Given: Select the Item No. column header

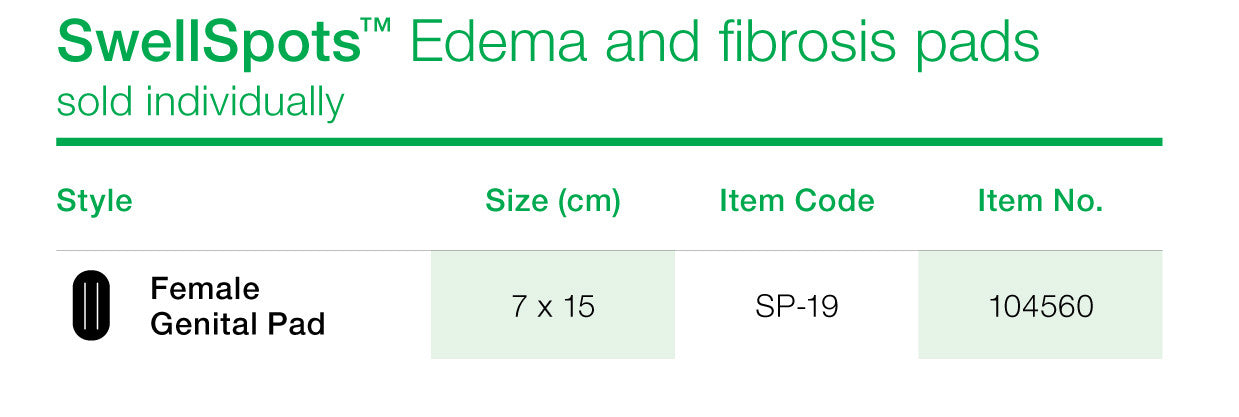Looking at the screenshot, I should (x=1040, y=201).
